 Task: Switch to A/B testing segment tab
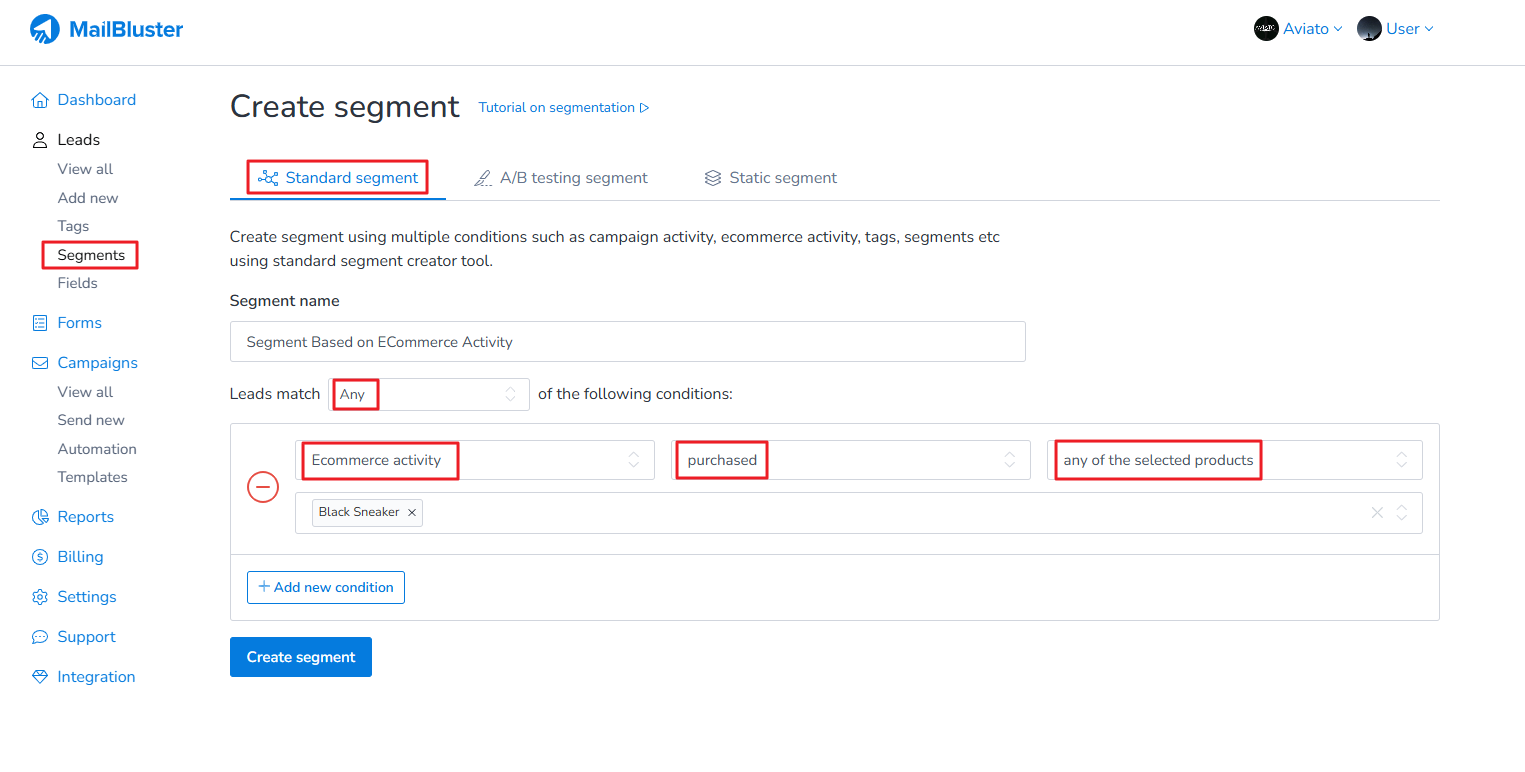coord(561,178)
